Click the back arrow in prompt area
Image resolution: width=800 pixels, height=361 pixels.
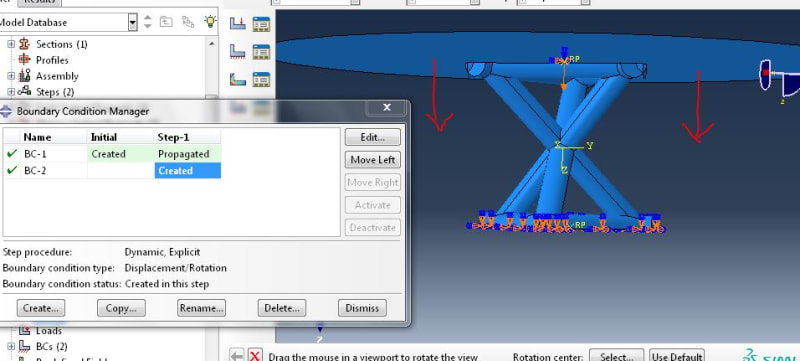pos(236,355)
